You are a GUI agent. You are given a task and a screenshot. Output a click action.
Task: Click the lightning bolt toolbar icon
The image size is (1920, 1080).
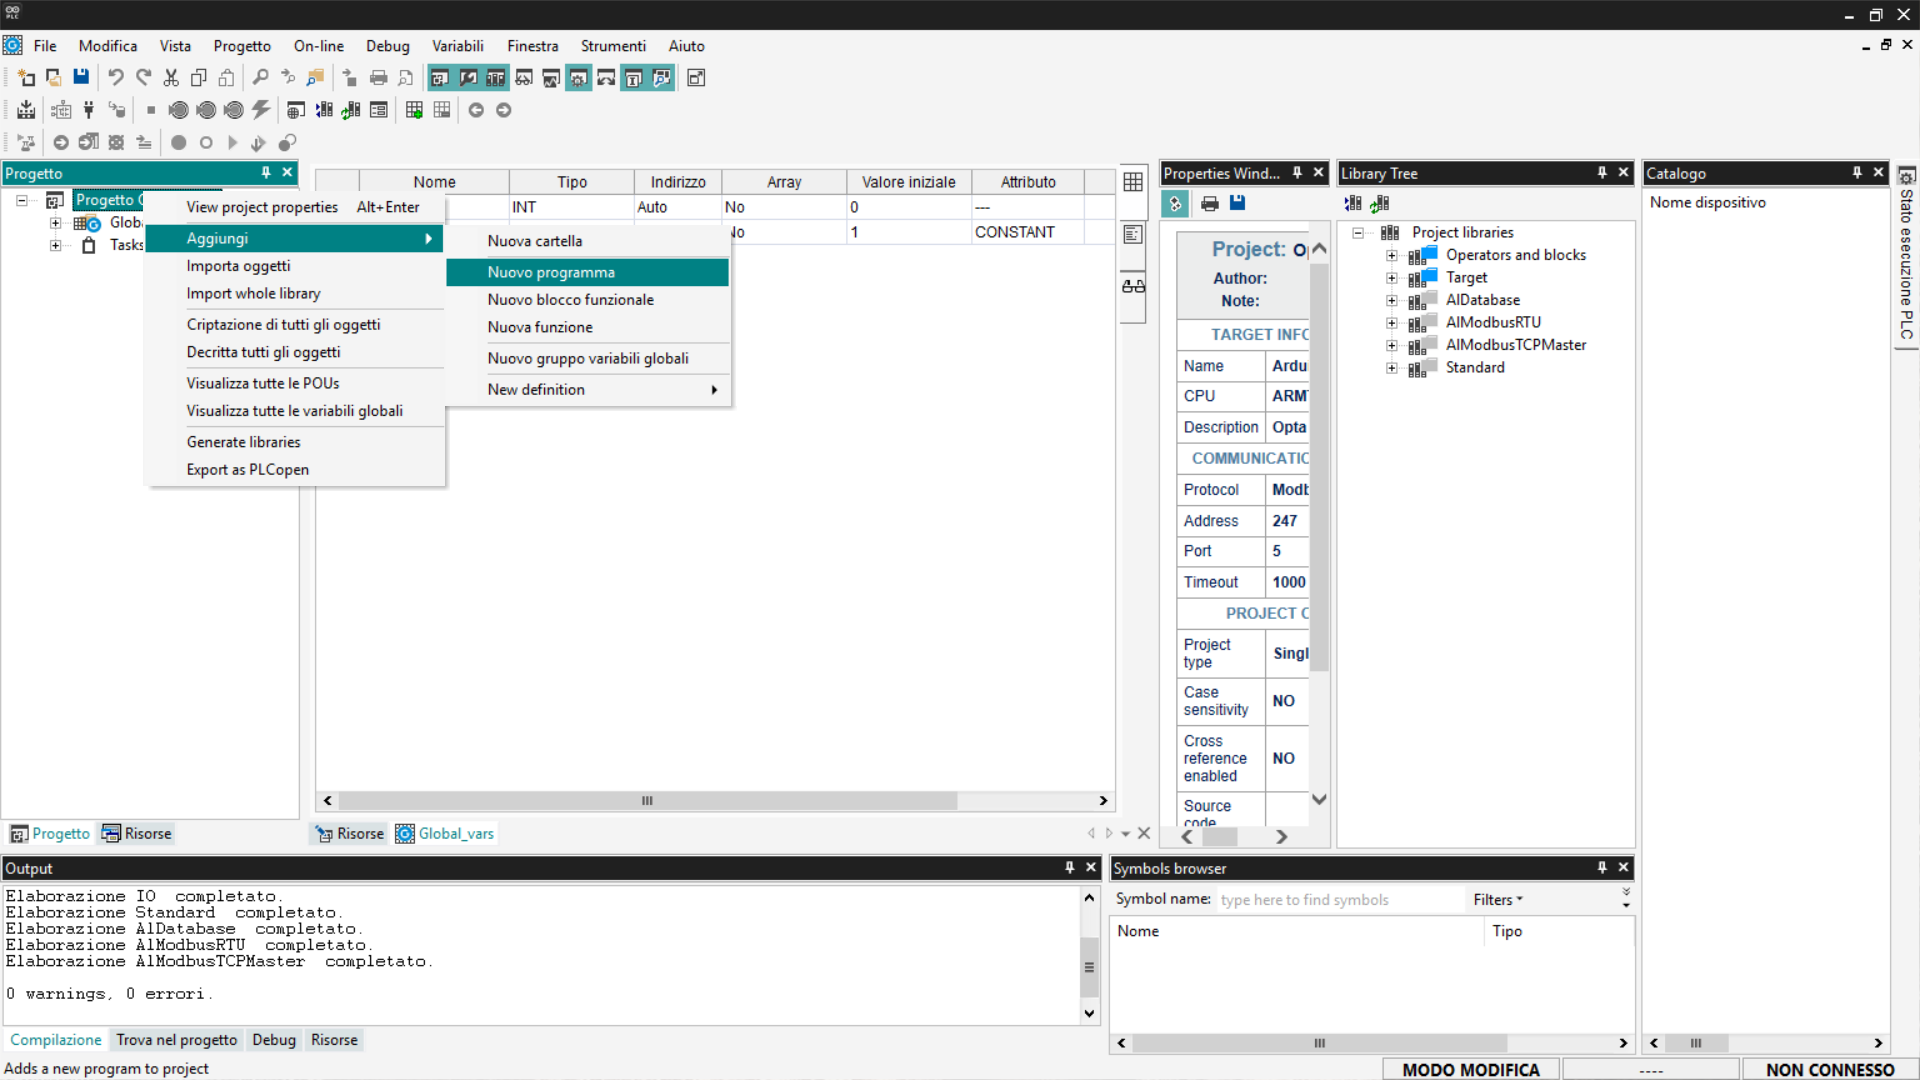(x=261, y=110)
